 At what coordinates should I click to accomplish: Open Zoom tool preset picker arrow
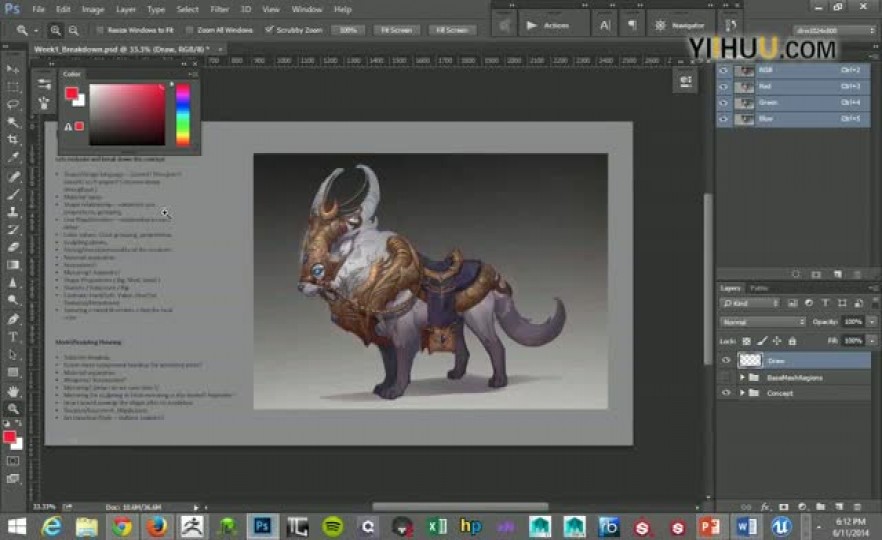36,30
